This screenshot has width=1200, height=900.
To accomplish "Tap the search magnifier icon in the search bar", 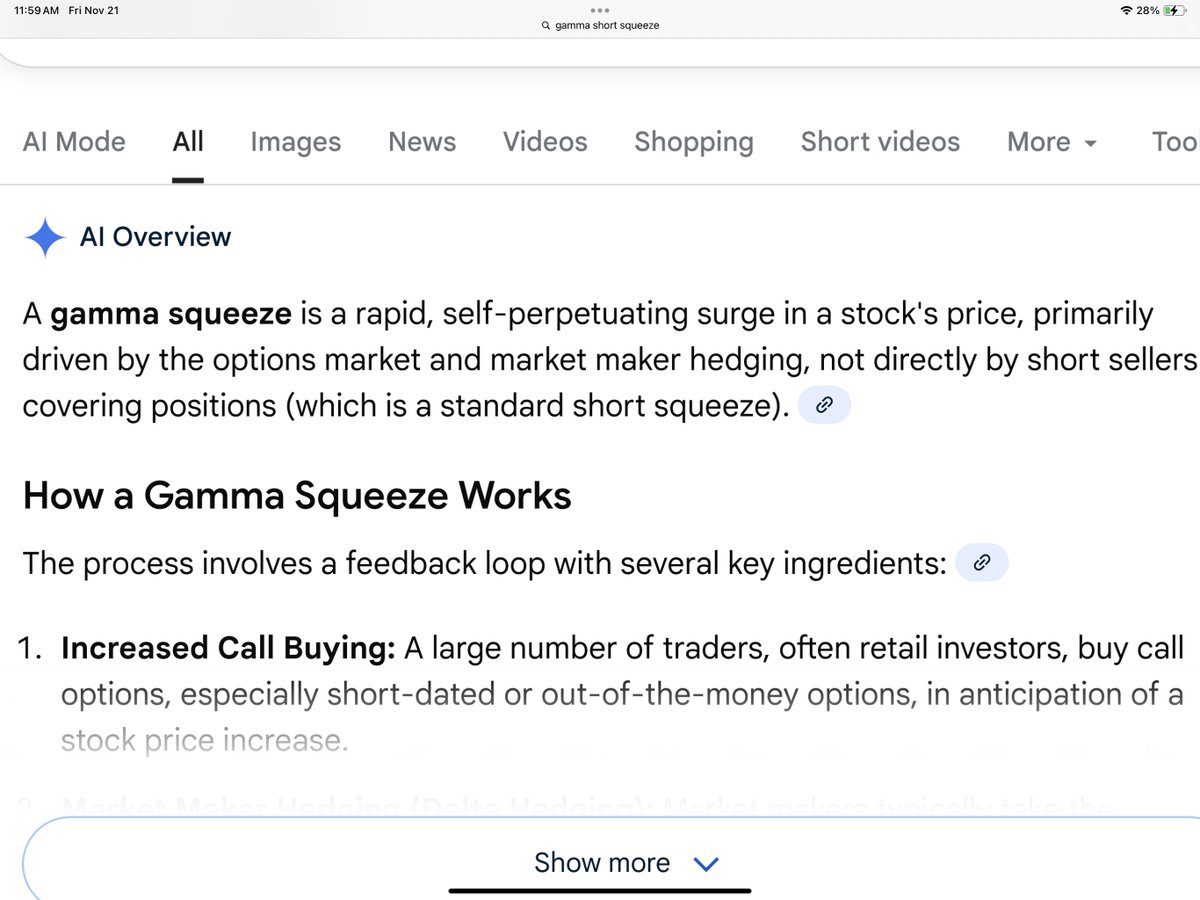I will [545, 25].
